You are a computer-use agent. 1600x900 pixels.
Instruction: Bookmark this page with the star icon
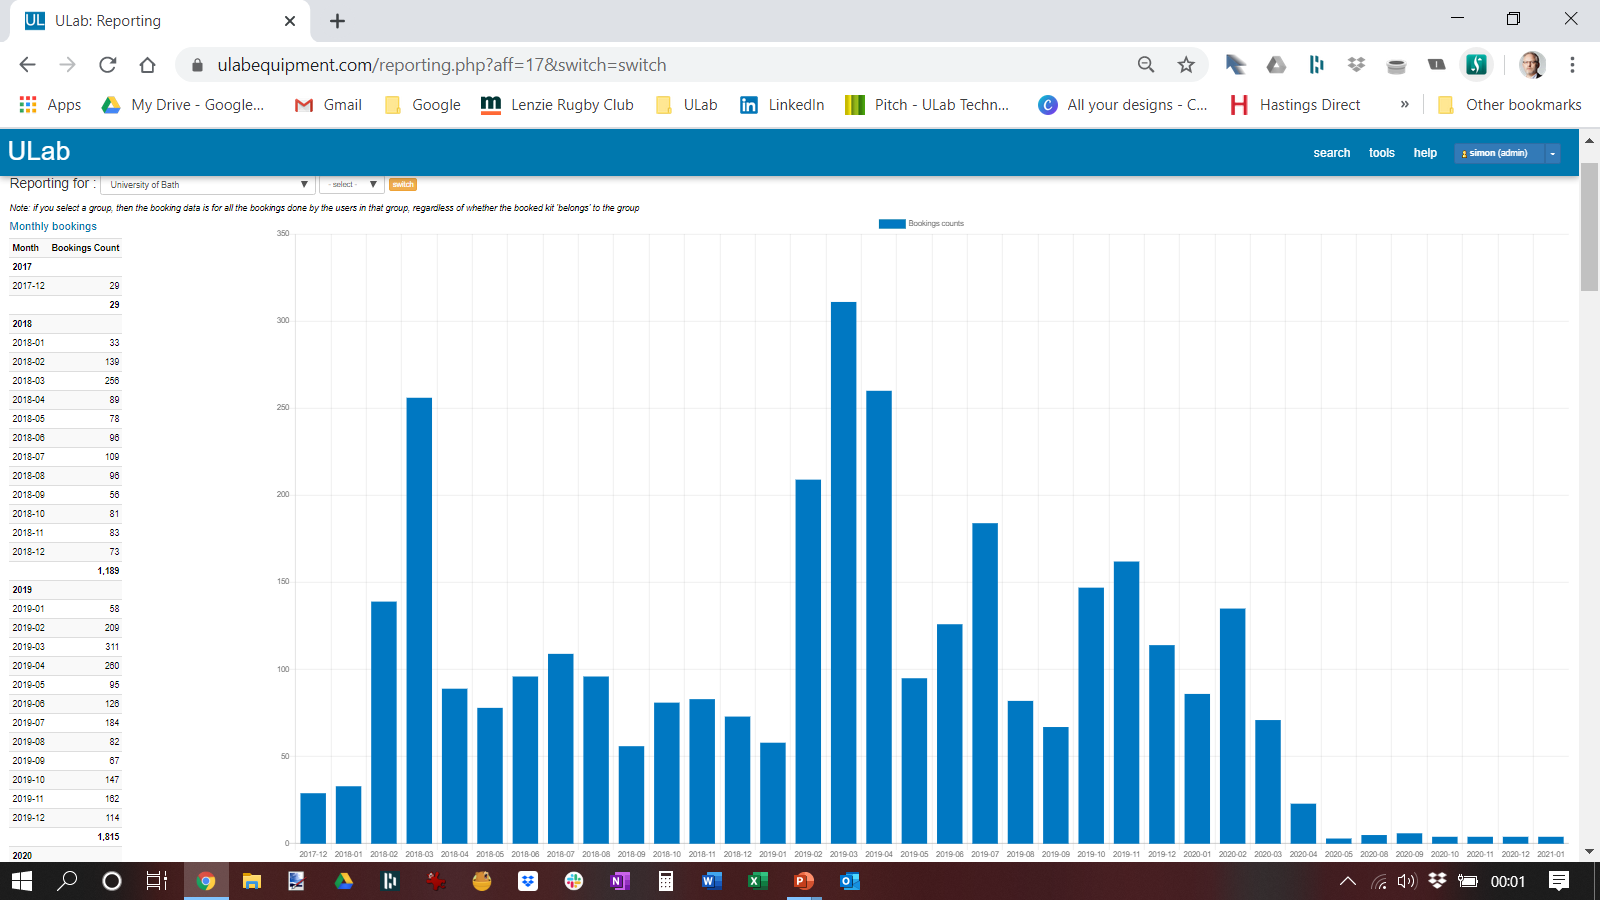[x=1186, y=64]
